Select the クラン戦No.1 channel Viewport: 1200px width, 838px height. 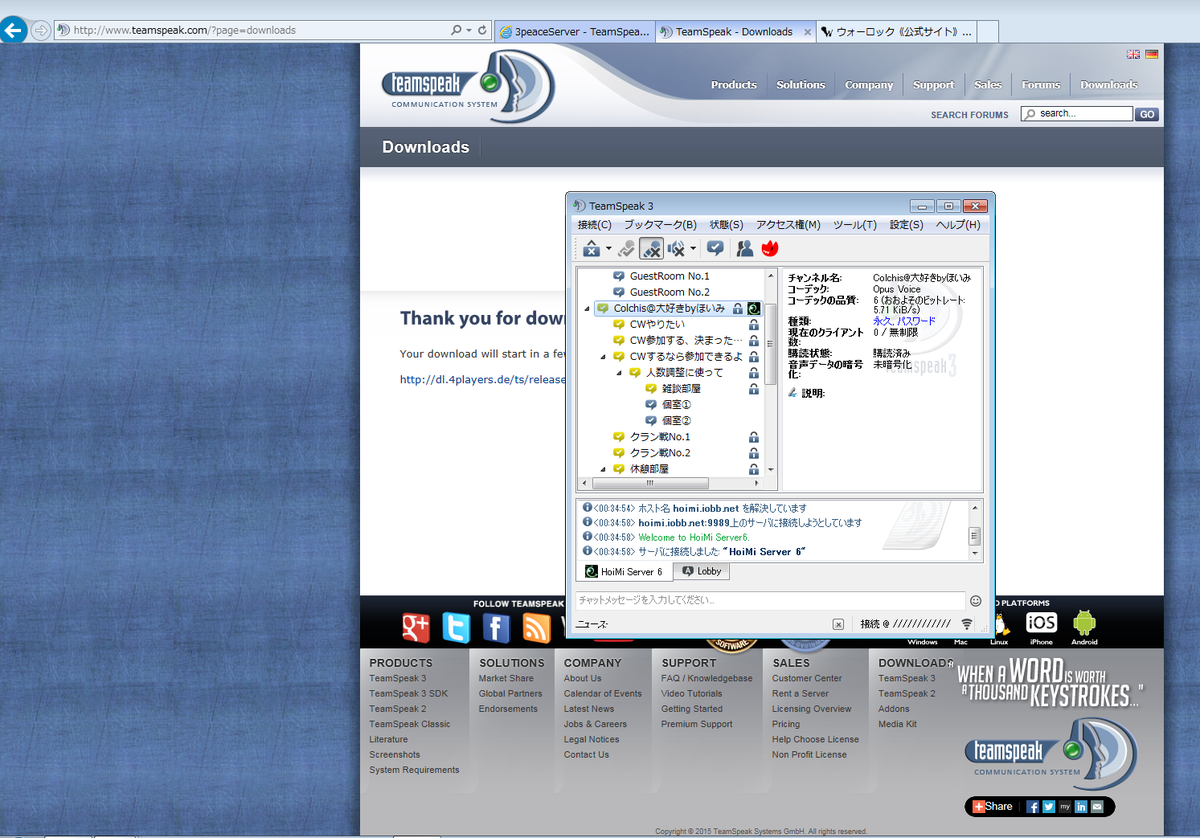click(660, 437)
